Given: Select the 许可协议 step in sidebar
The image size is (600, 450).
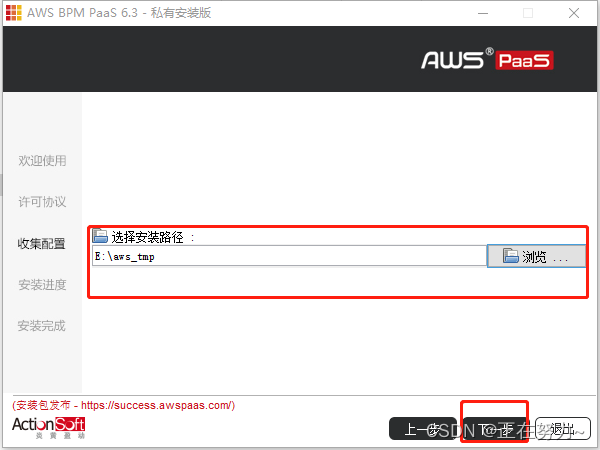Looking at the screenshot, I should pos(42,202).
